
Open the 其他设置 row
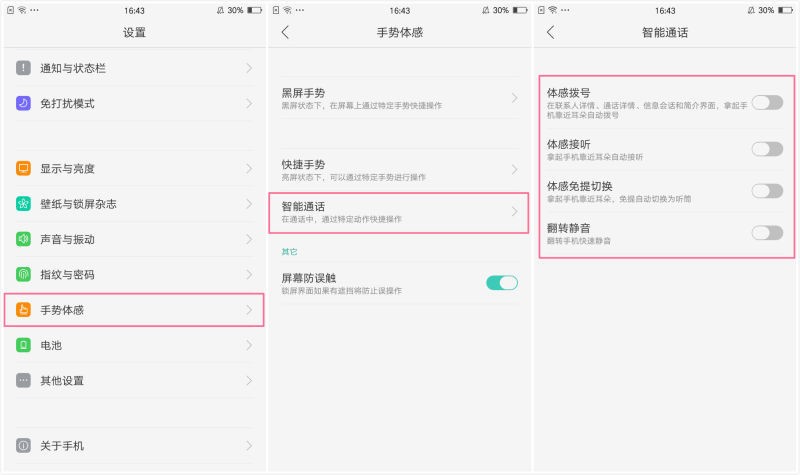(134, 380)
